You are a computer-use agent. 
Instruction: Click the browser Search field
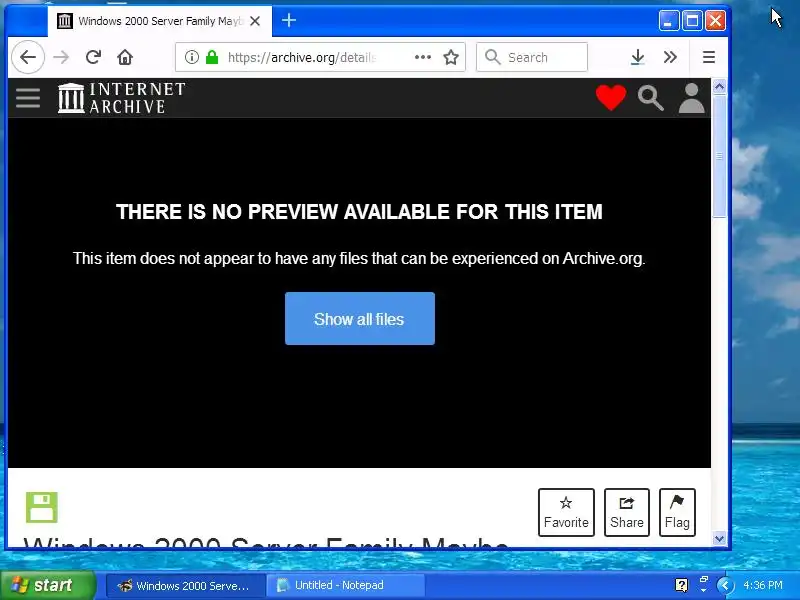(532, 57)
